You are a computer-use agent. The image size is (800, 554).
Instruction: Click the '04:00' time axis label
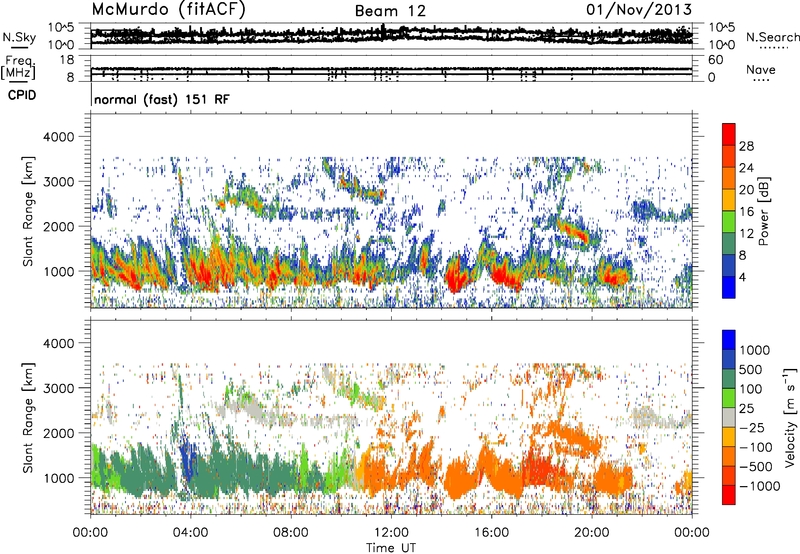(x=191, y=533)
